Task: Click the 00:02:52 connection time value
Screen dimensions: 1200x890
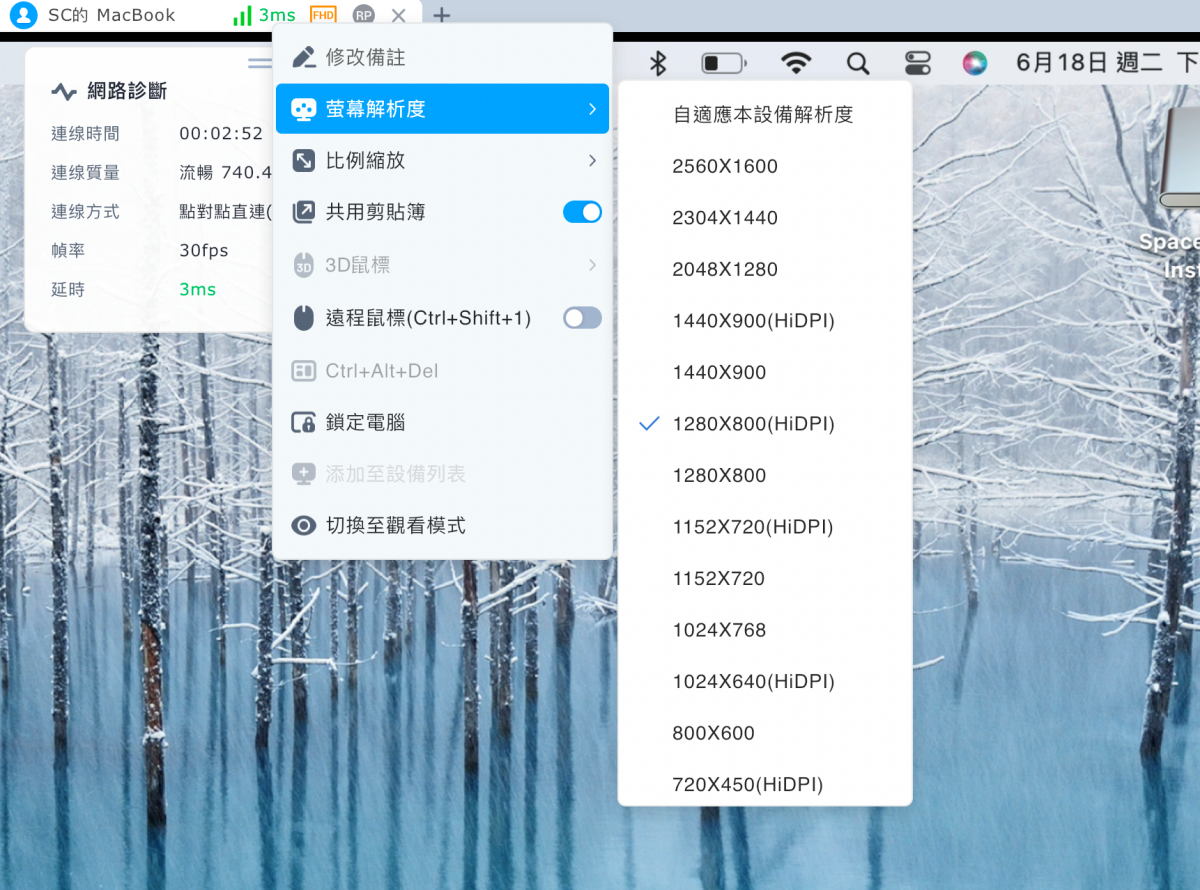Action: click(221, 133)
